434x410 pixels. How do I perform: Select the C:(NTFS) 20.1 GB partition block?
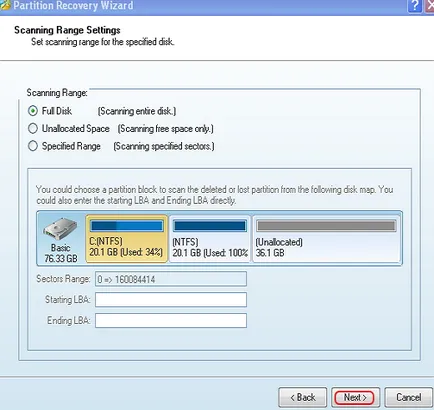(x=126, y=239)
